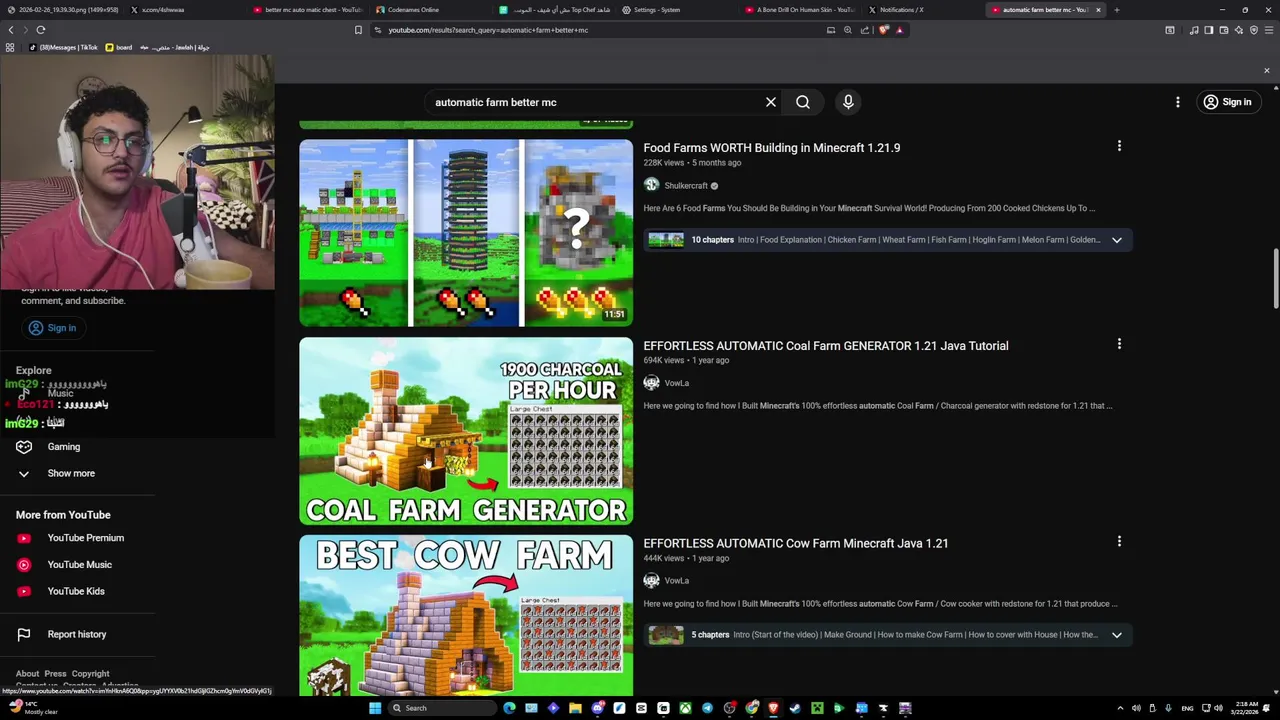The height and width of the screenshot is (720, 1280).
Task: Click the YouTube Kids icon
Action: point(24,591)
